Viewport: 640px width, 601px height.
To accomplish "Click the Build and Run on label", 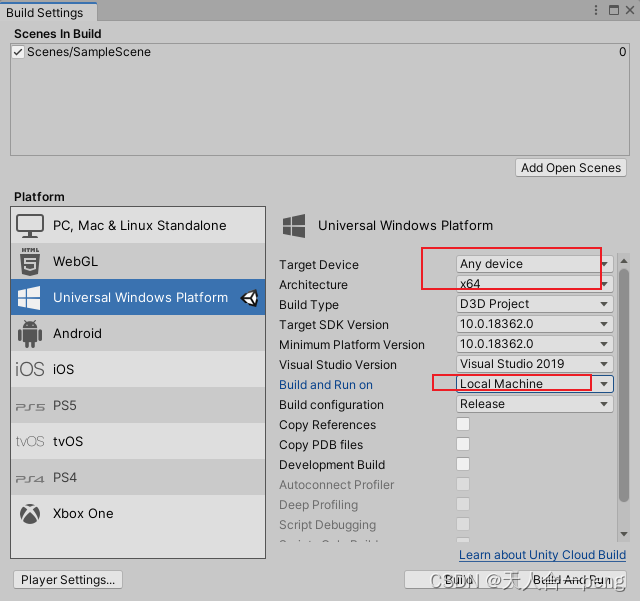I will point(326,385).
